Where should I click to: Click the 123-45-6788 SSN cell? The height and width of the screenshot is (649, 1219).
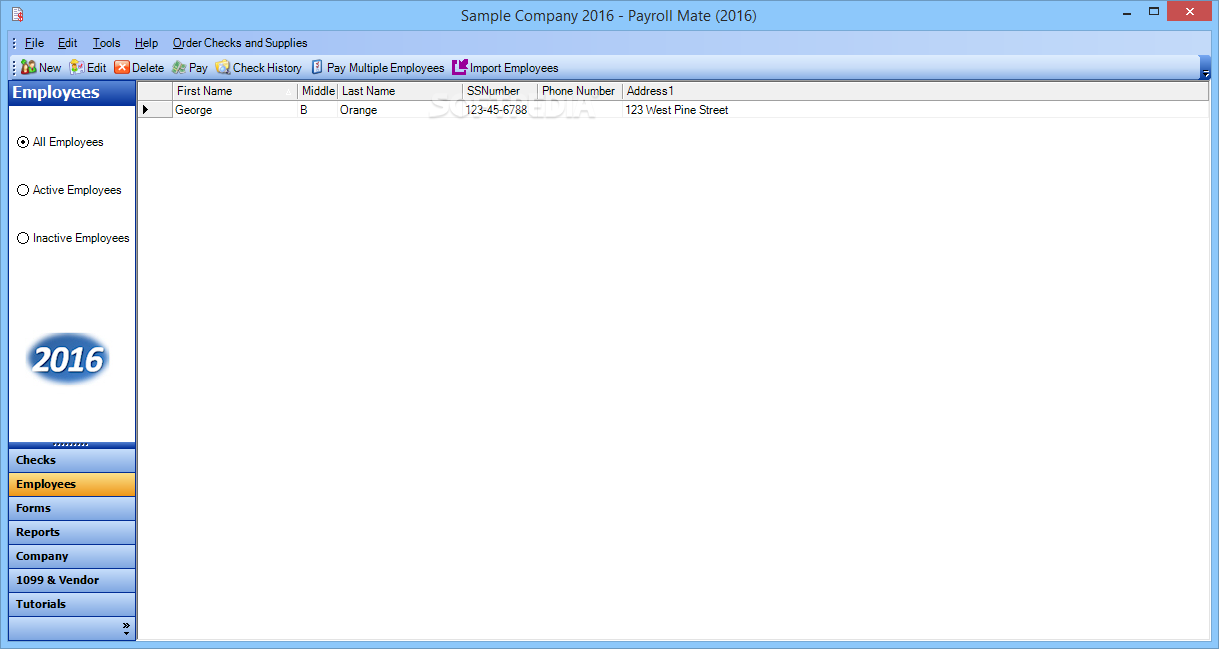tap(500, 110)
